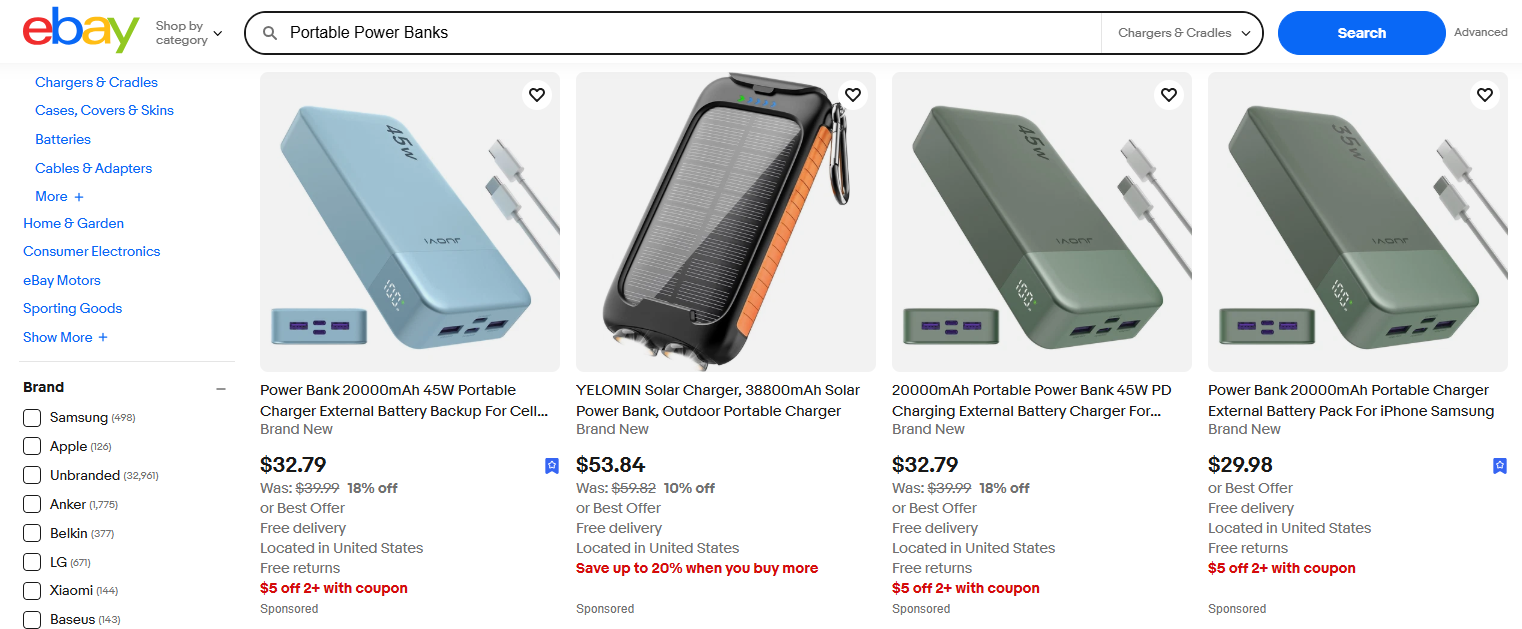This screenshot has width=1522, height=629.
Task: Click the Search button
Action: pos(1361,32)
